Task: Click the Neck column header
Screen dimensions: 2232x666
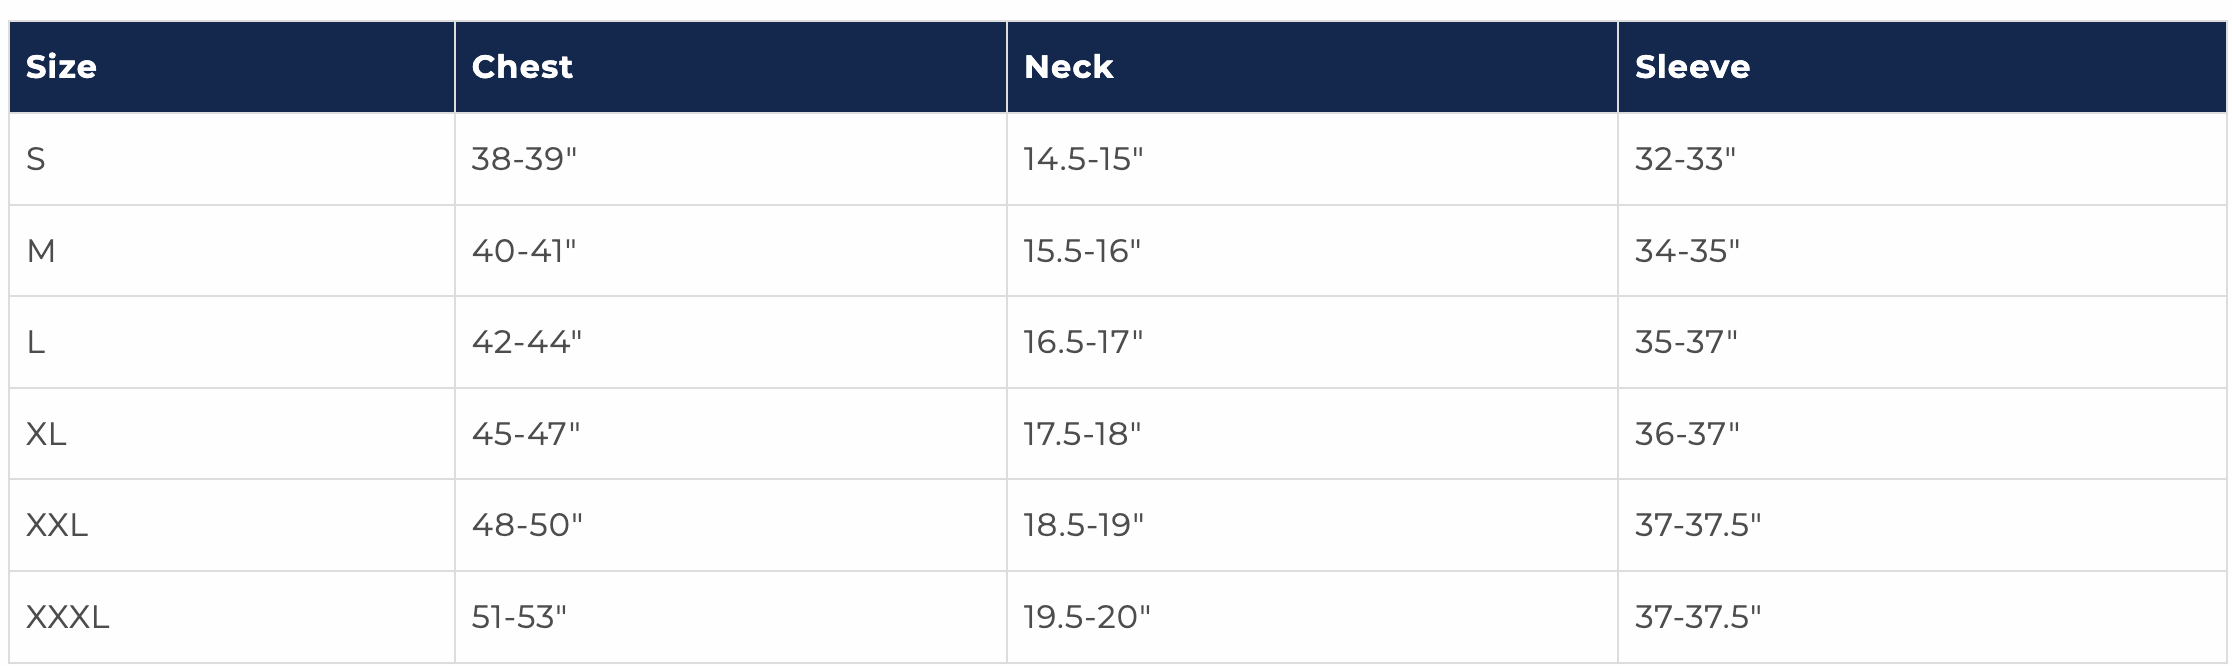Action: [1068, 67]
